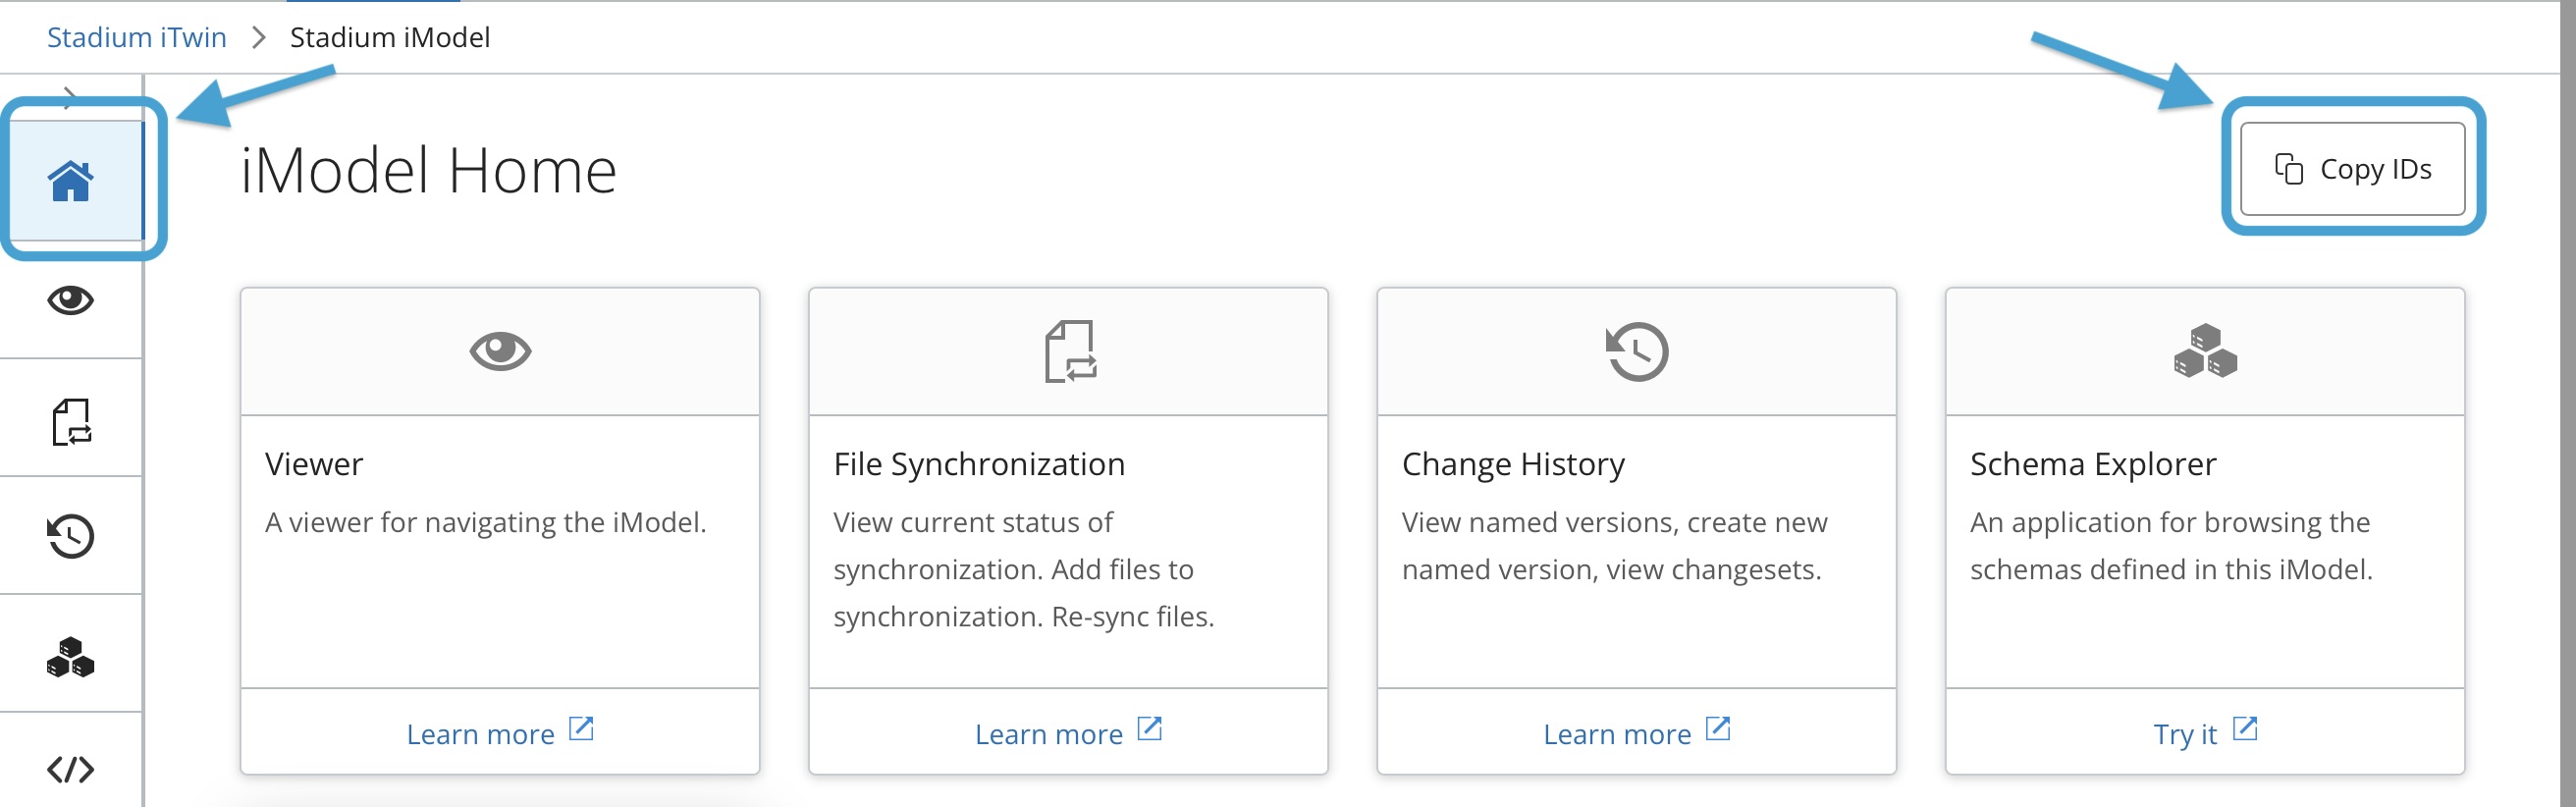Open Schema Explorer cubes icon in sidebar

coord(71,656)
